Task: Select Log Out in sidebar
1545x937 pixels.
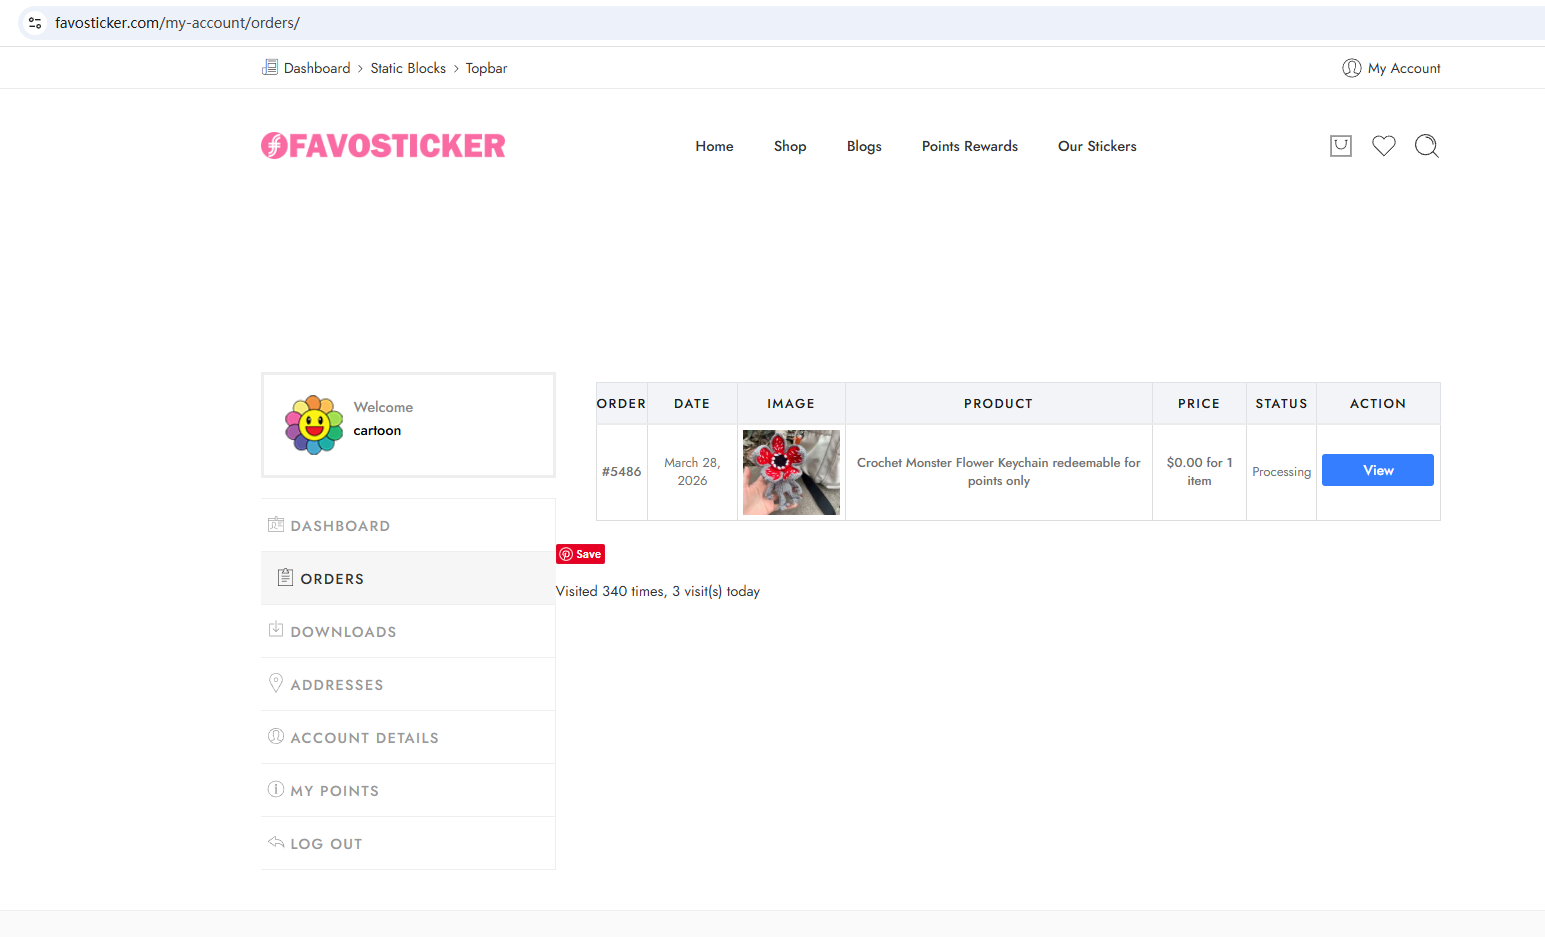Action: point(326,844)
